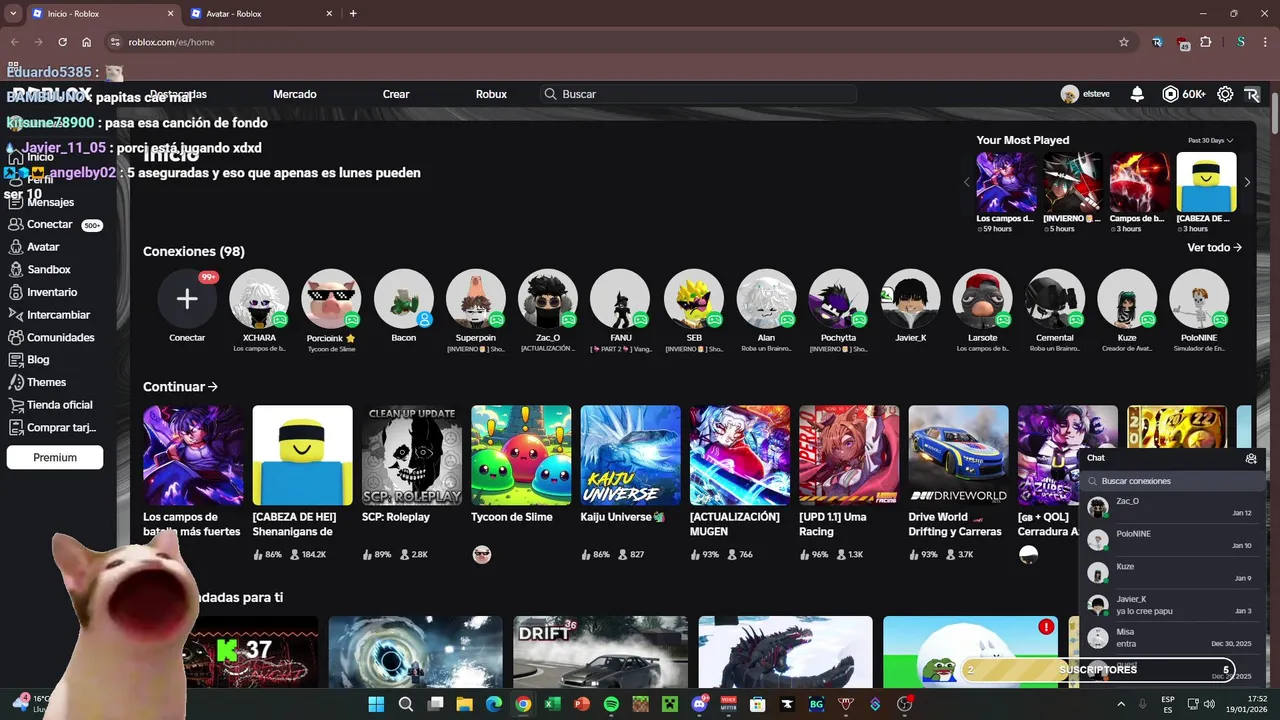Open chat with Misa

coord(1172,638)
